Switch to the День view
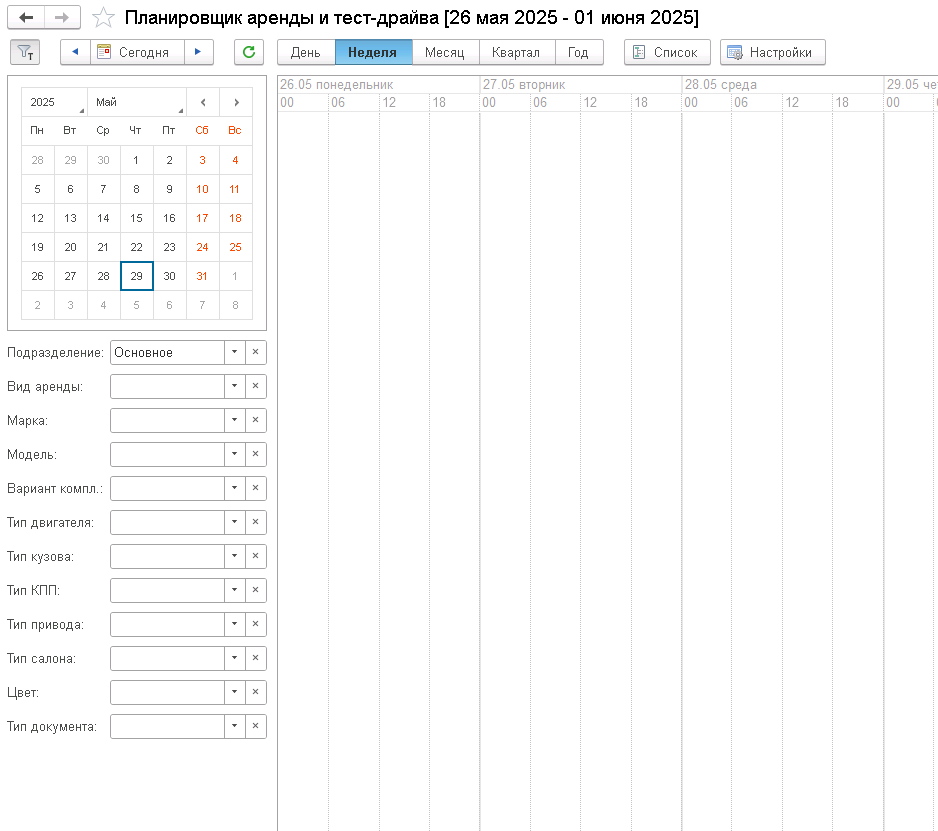 (306, 52)
